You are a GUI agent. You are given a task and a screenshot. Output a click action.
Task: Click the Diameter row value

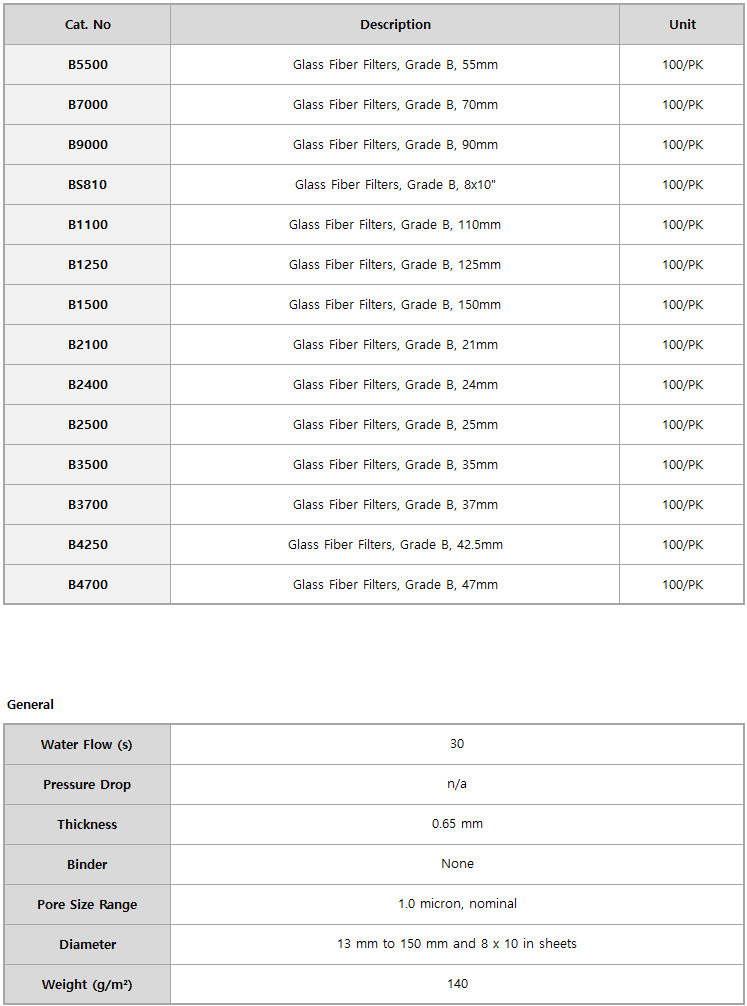(457, 944)
